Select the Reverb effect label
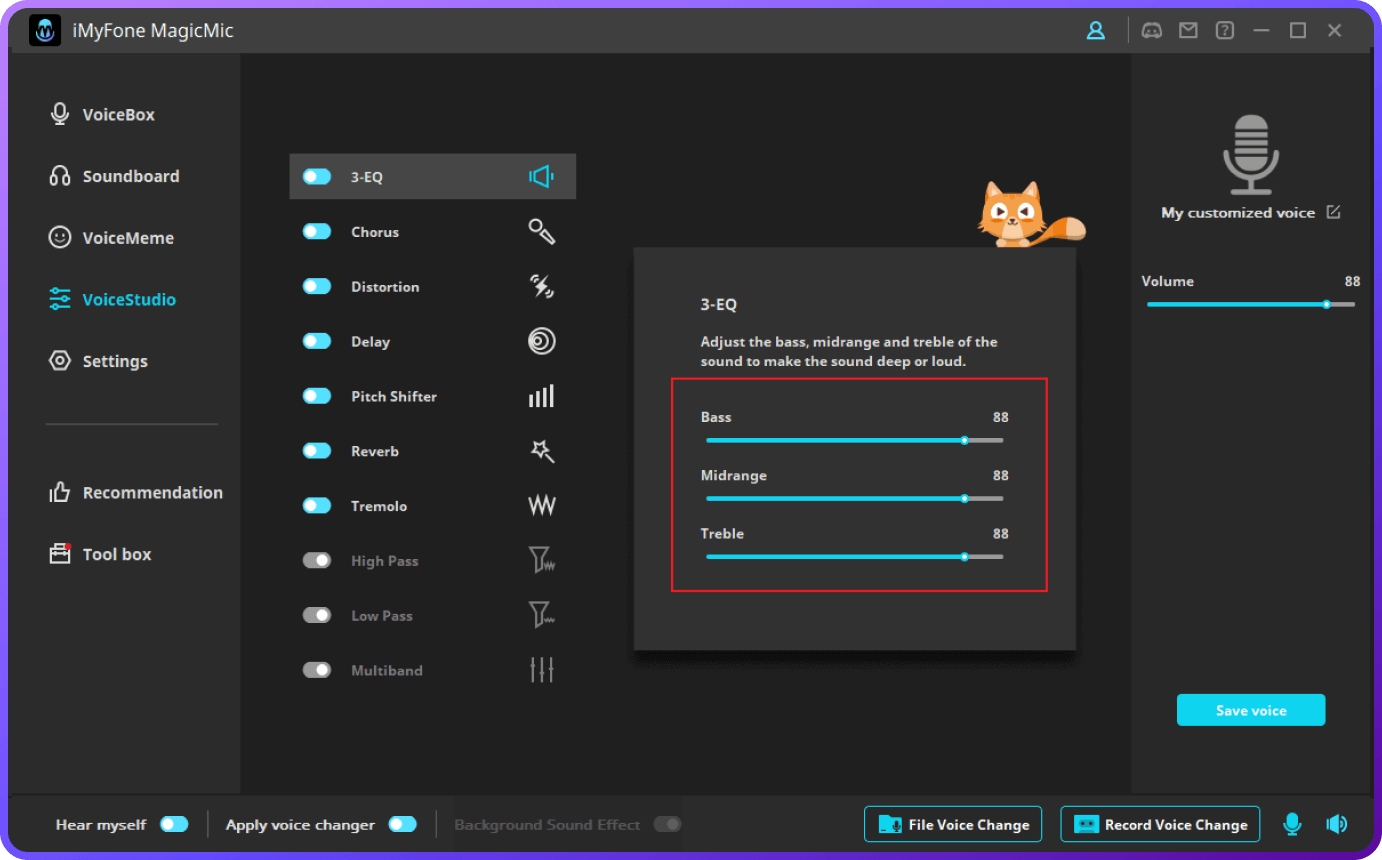 click(x=375, y=451)
